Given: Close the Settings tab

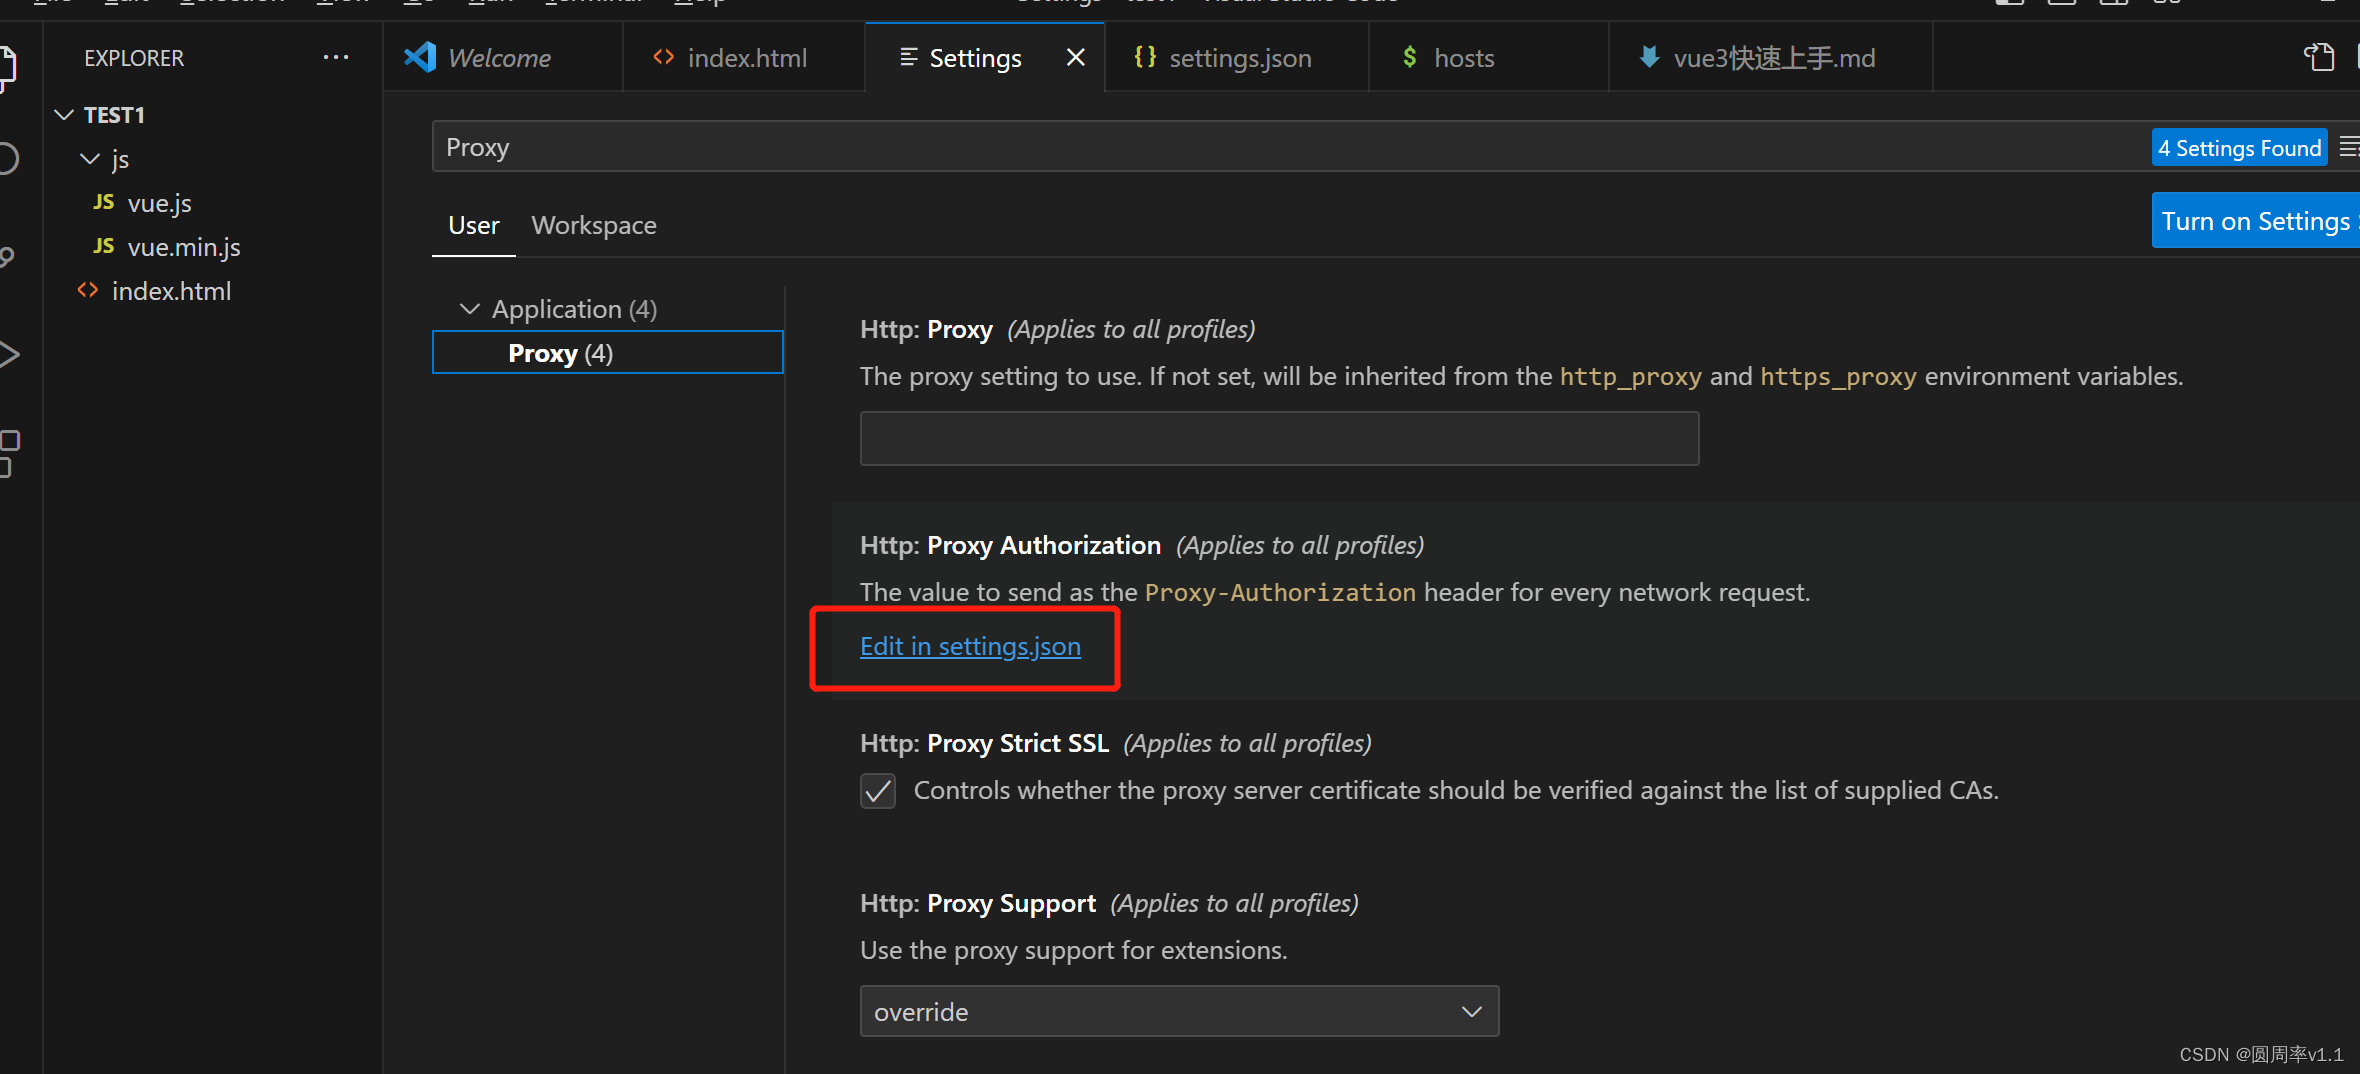Looking at the screenshot, I should coord(1076,57).
